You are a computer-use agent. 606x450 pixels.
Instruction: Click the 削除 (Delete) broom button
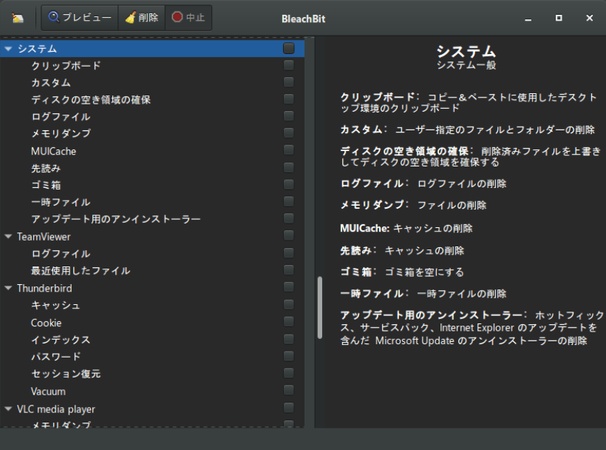(x=139, y=17)
